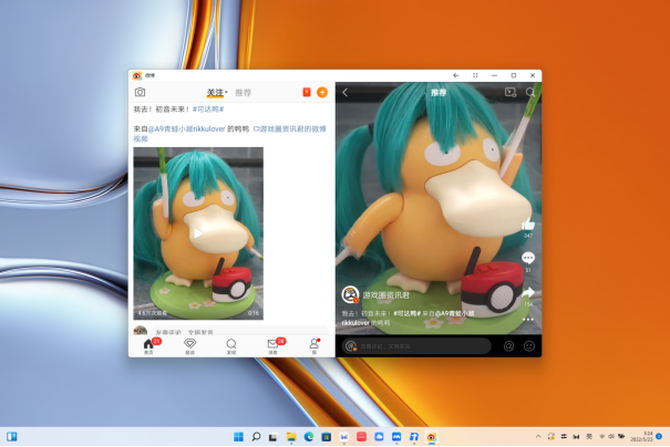Open the three-dot more options on video

click(x=528, y=319)
